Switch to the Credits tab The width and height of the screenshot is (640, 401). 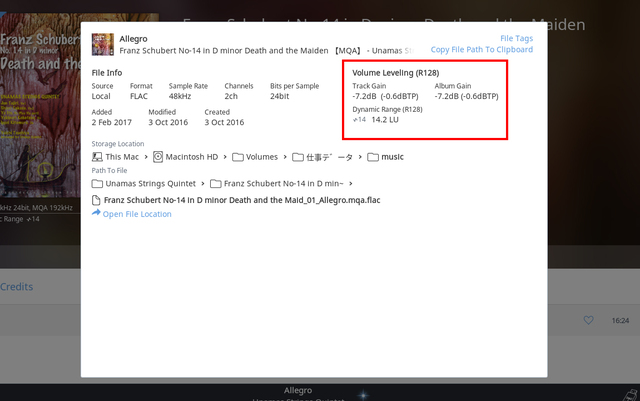(17, 286)
